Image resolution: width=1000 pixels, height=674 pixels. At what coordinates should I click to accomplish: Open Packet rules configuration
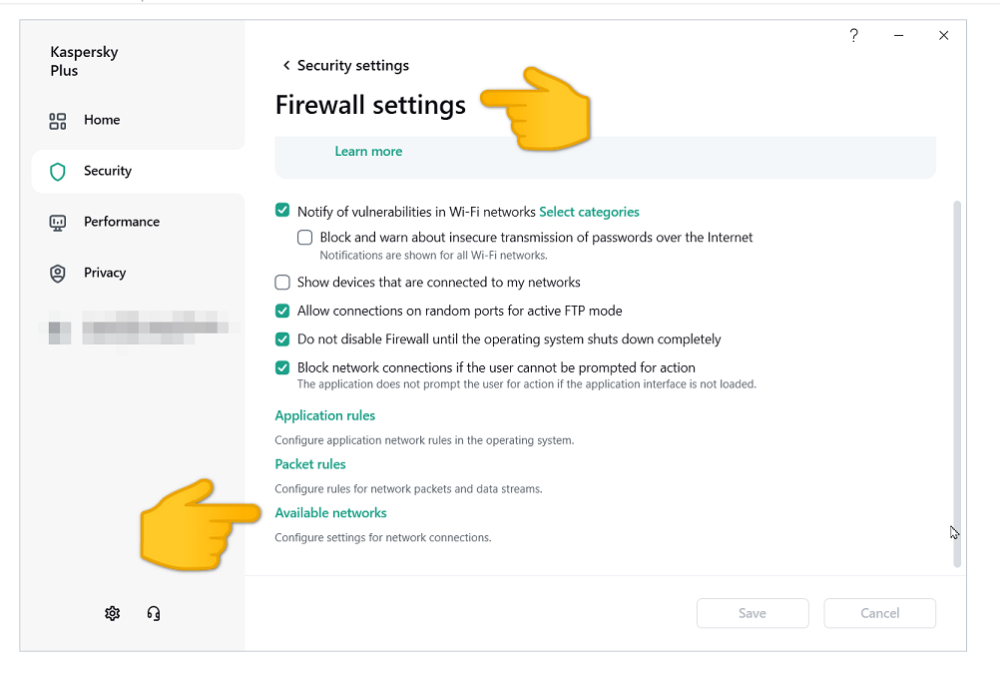click(x=310, y=464)
